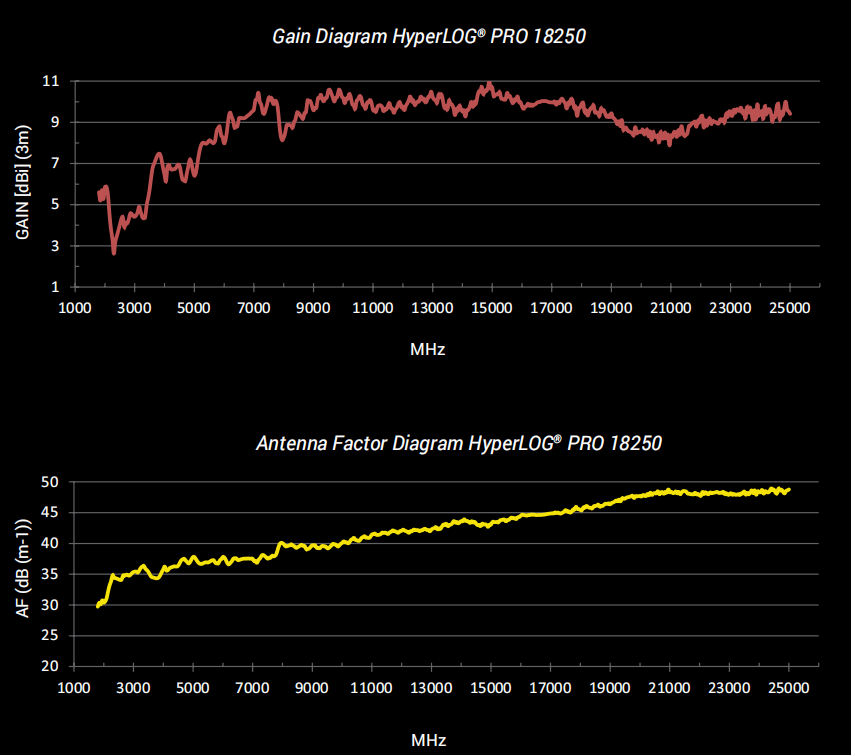Select 17000 on the Antenna Factor frequency axis
Screen dimensions: 851x755
[550, 688]
